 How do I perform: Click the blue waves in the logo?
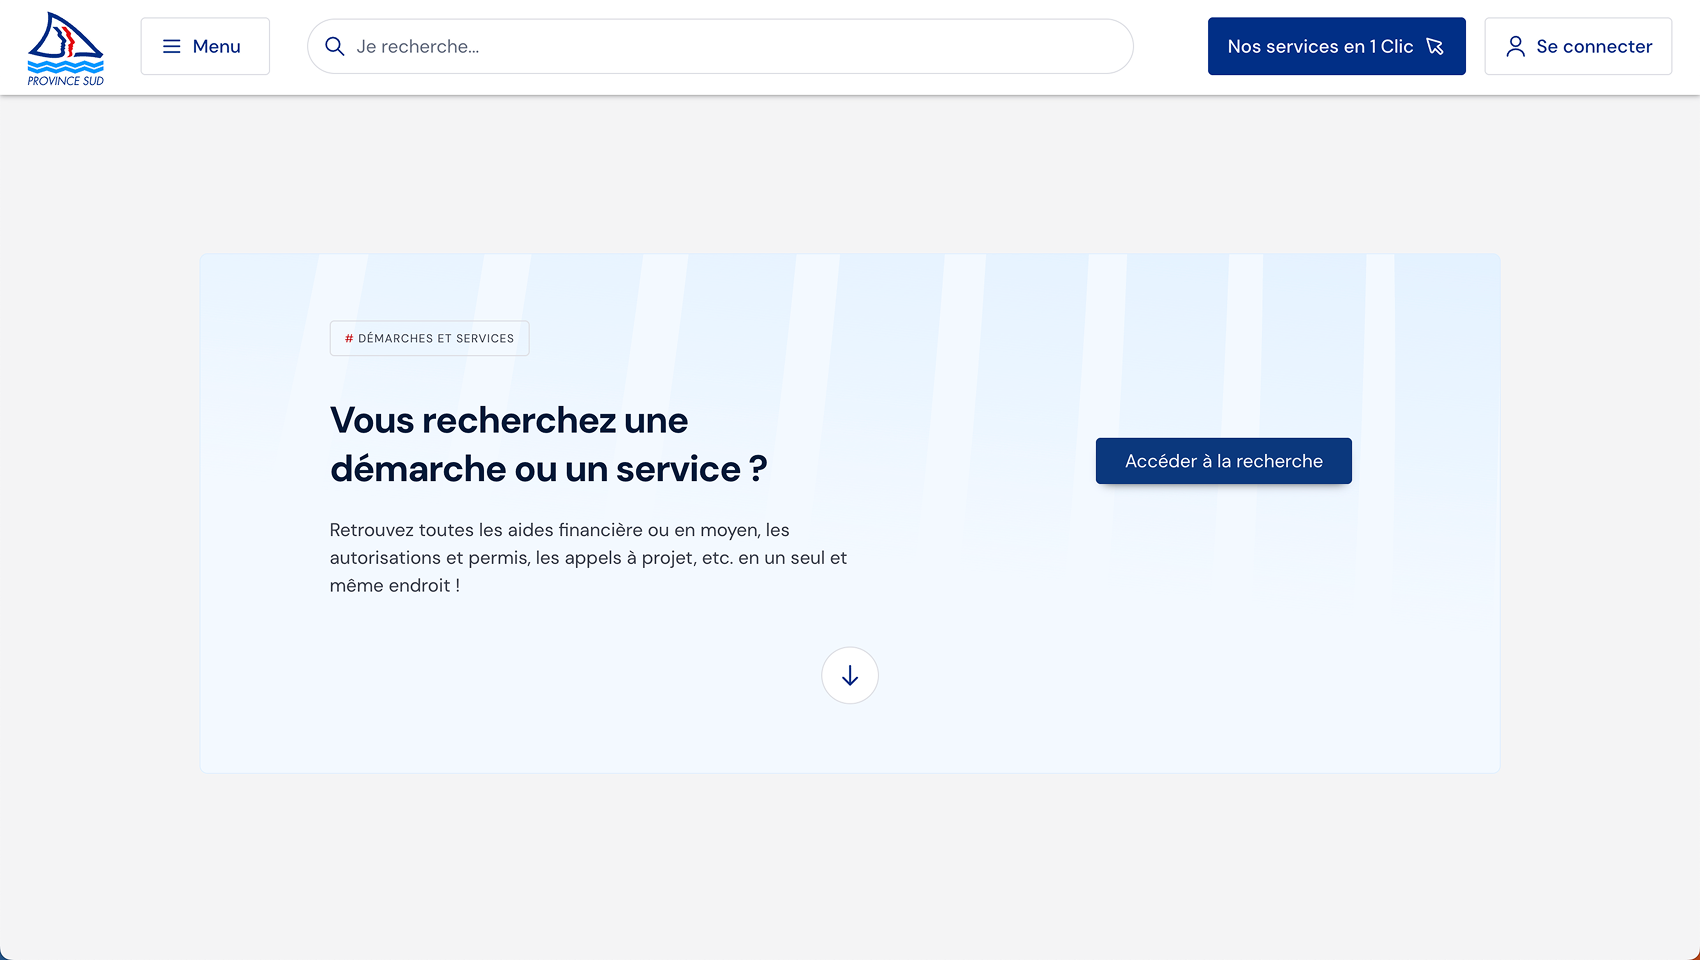pyautogui.click(x=65, y=66)
